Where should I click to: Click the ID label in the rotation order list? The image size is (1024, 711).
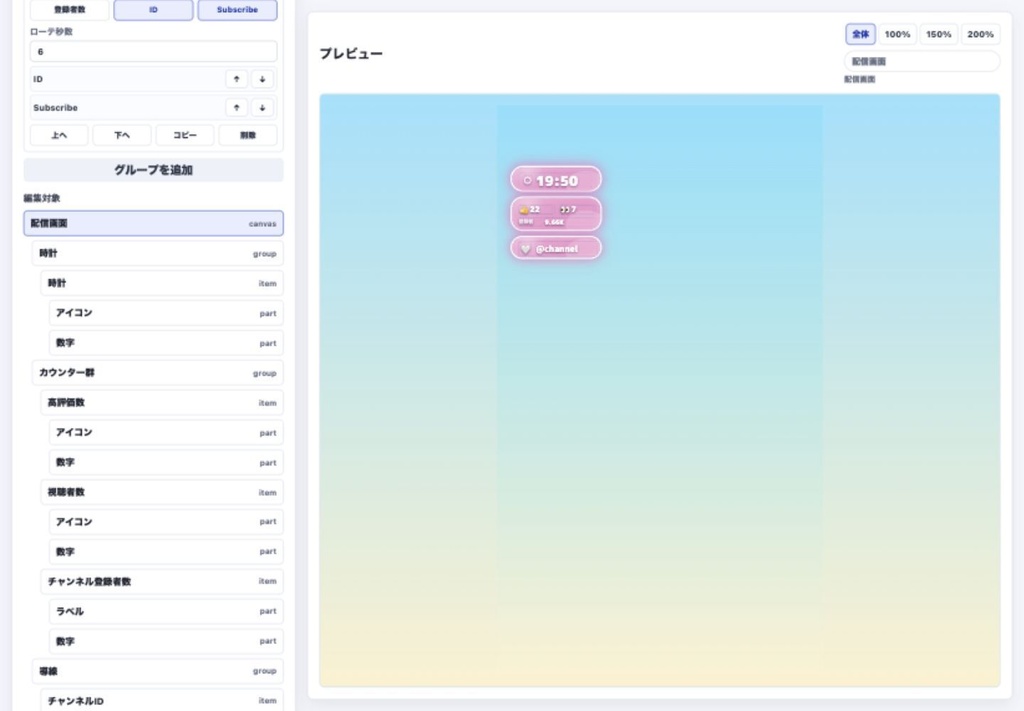[38, 79]
